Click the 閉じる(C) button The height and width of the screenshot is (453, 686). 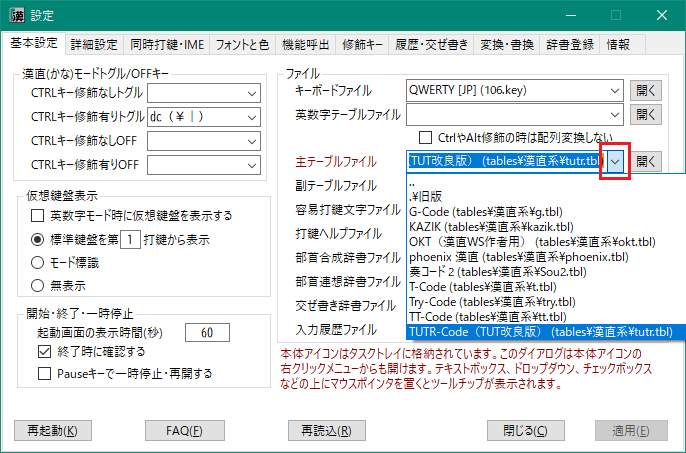click(526, 431)
